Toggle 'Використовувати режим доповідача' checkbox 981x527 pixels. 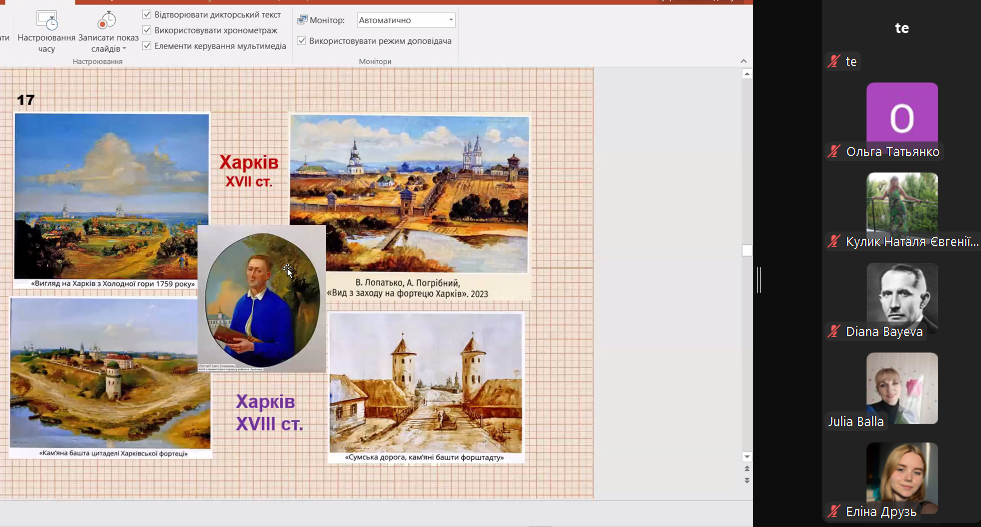pos(302,41)
